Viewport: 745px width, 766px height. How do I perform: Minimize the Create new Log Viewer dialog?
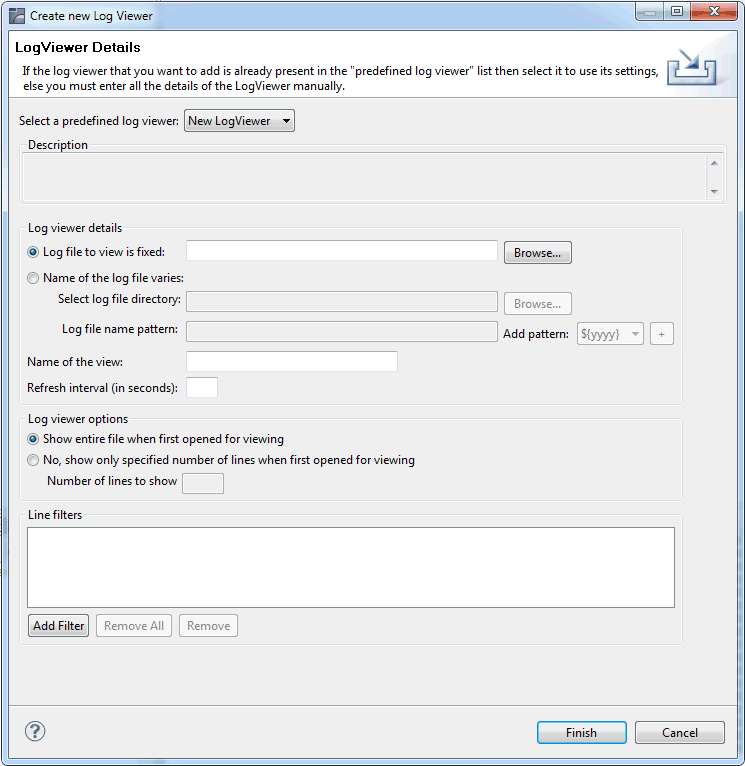[x=650, y=11]
